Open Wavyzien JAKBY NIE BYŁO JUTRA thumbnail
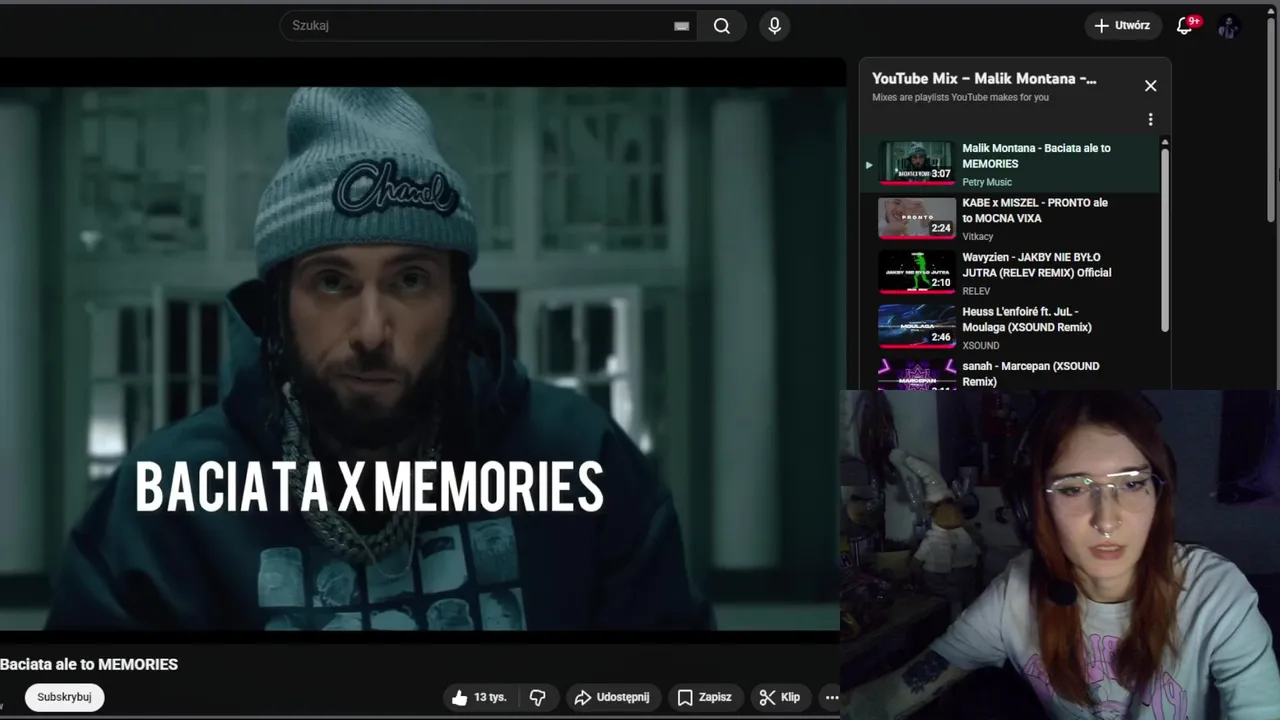Image resolution: width=1280 pixels, height=720 pixels. [x=917, y=273]
